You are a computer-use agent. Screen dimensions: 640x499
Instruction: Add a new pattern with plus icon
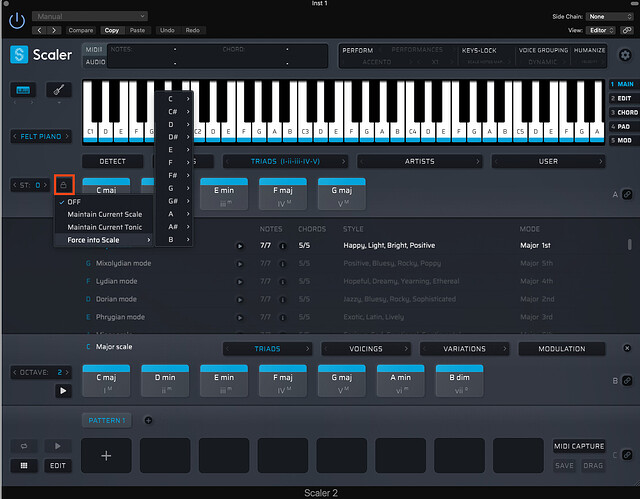point(149,420)
